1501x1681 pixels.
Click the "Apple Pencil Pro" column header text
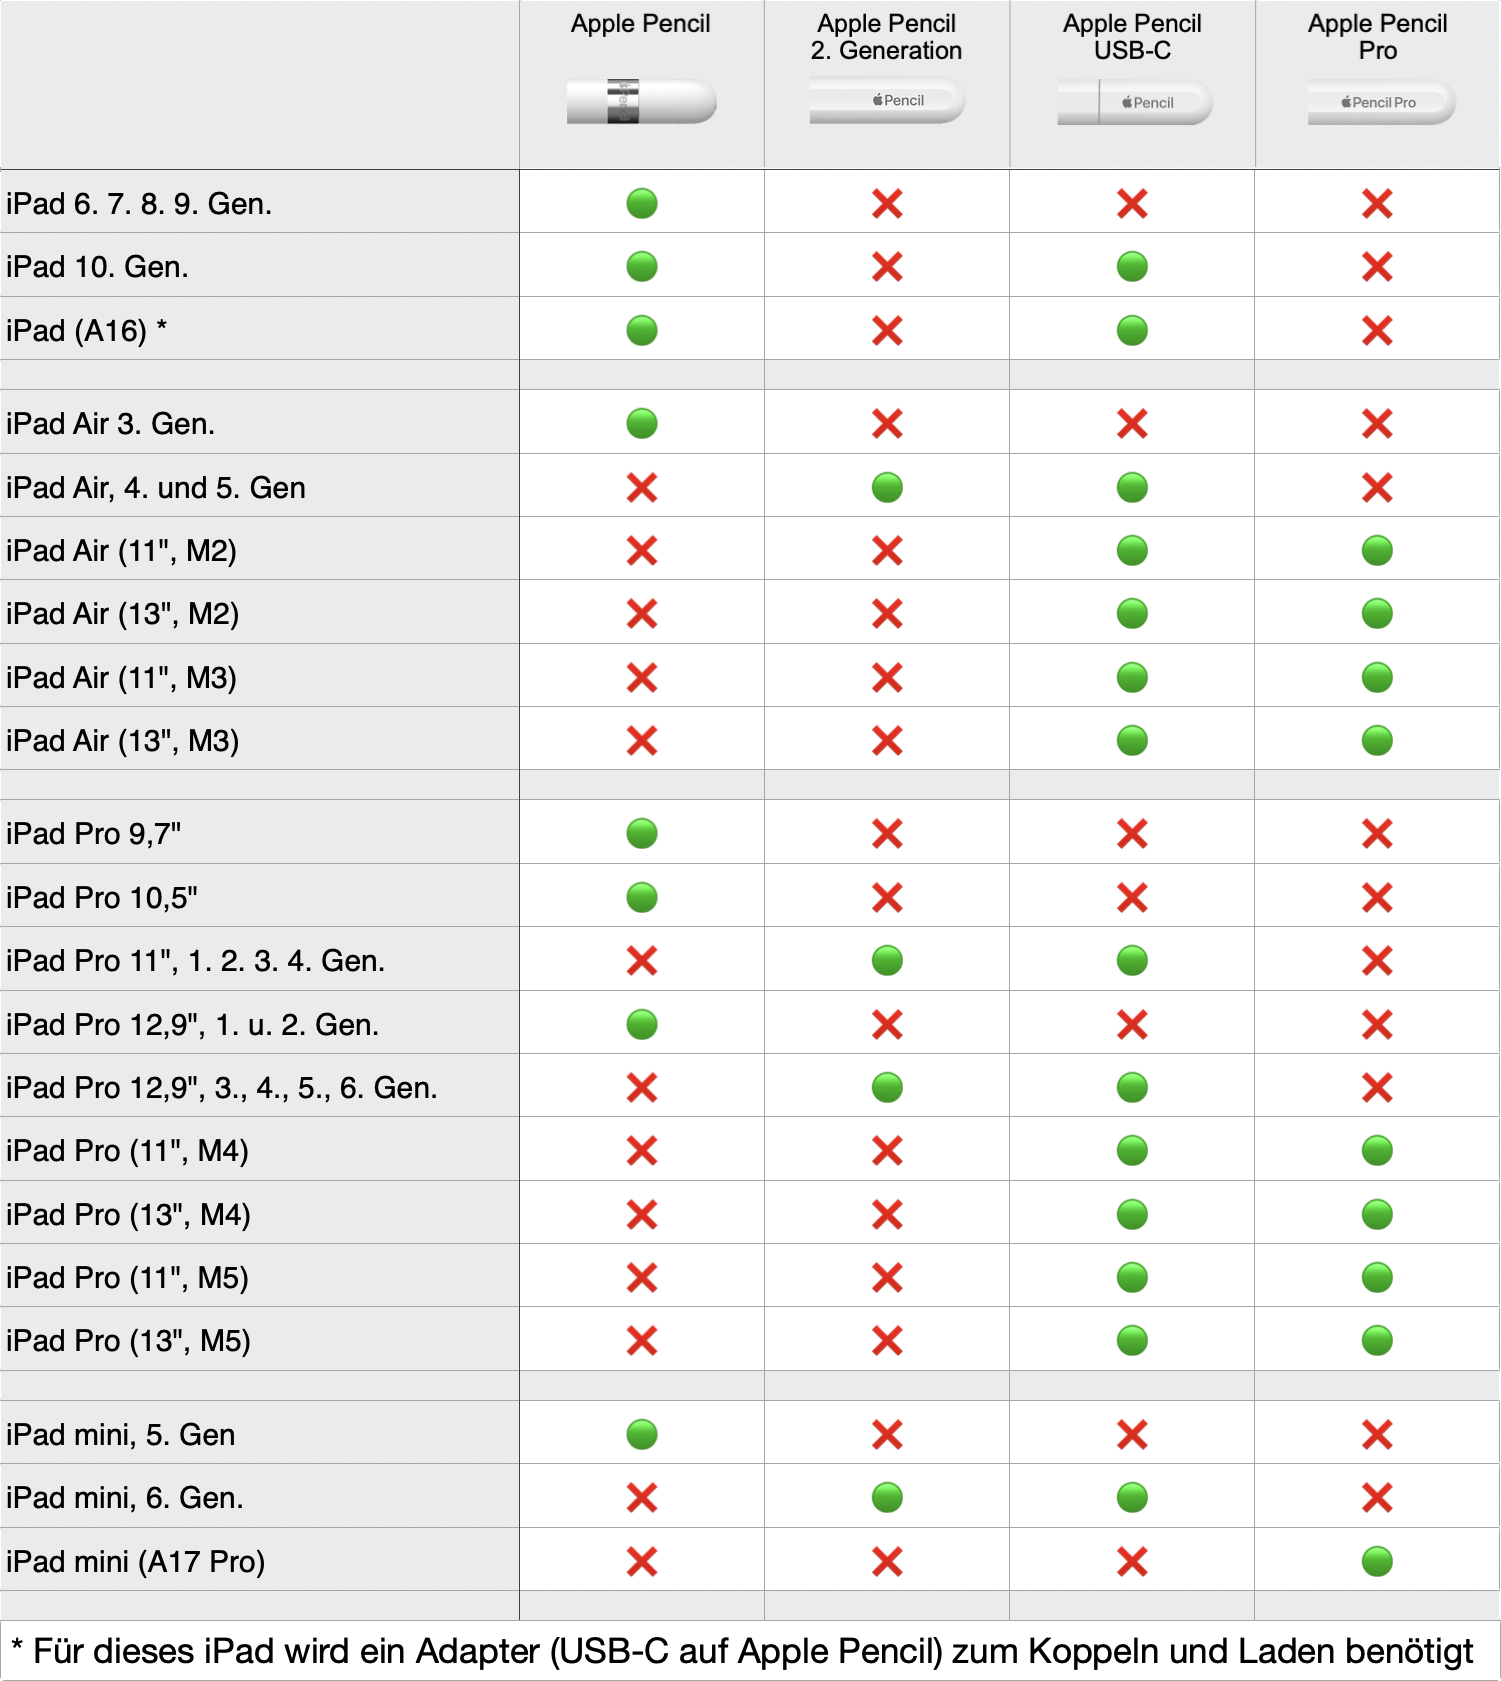pyautogui.click(x=1377, y=37)
